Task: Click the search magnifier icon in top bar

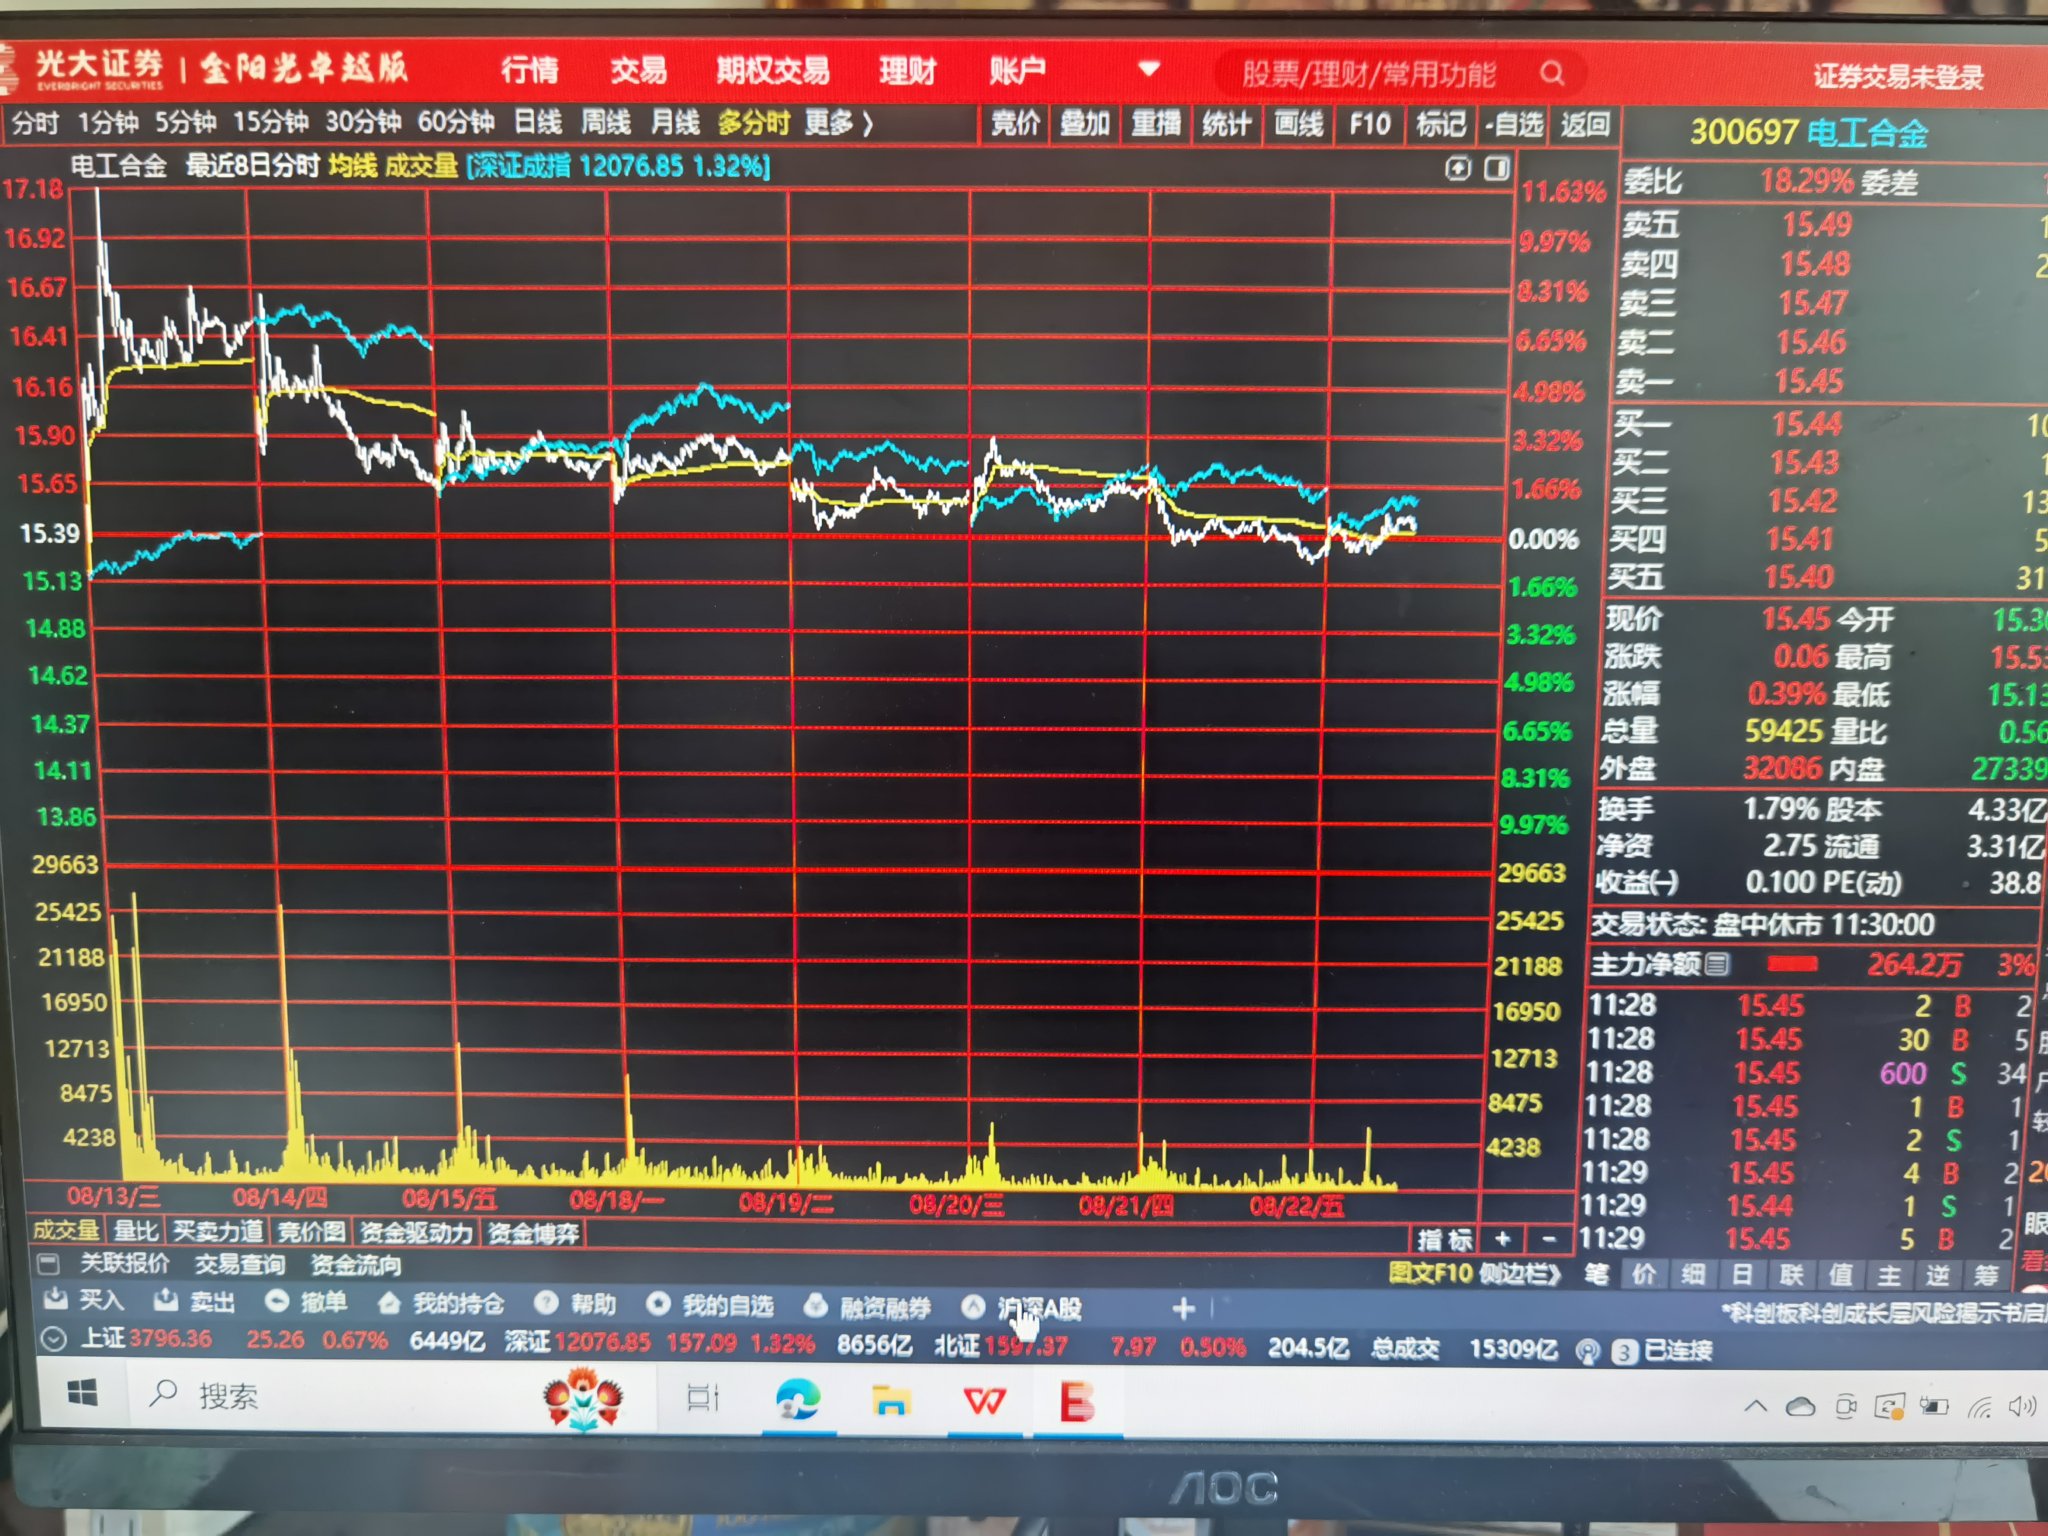Action: pyautogui.click(x=1551, y=73)
